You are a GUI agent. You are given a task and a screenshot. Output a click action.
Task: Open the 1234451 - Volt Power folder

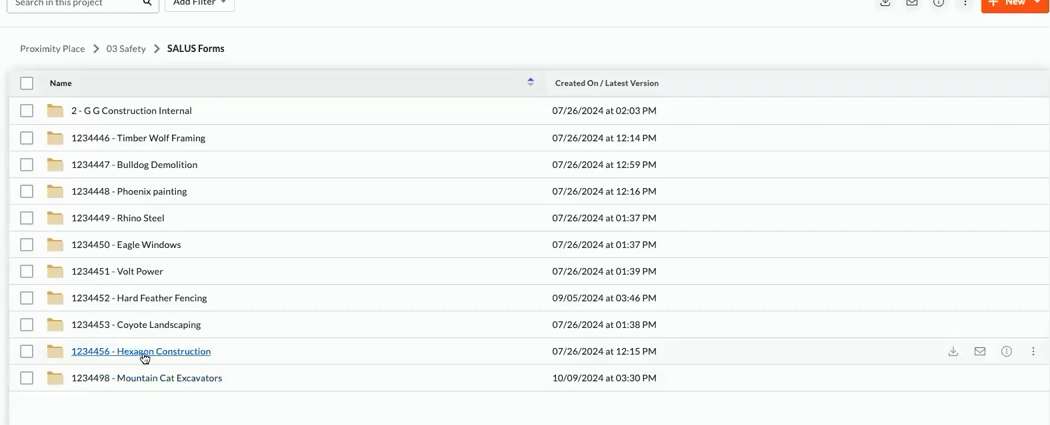coord(117,272)
